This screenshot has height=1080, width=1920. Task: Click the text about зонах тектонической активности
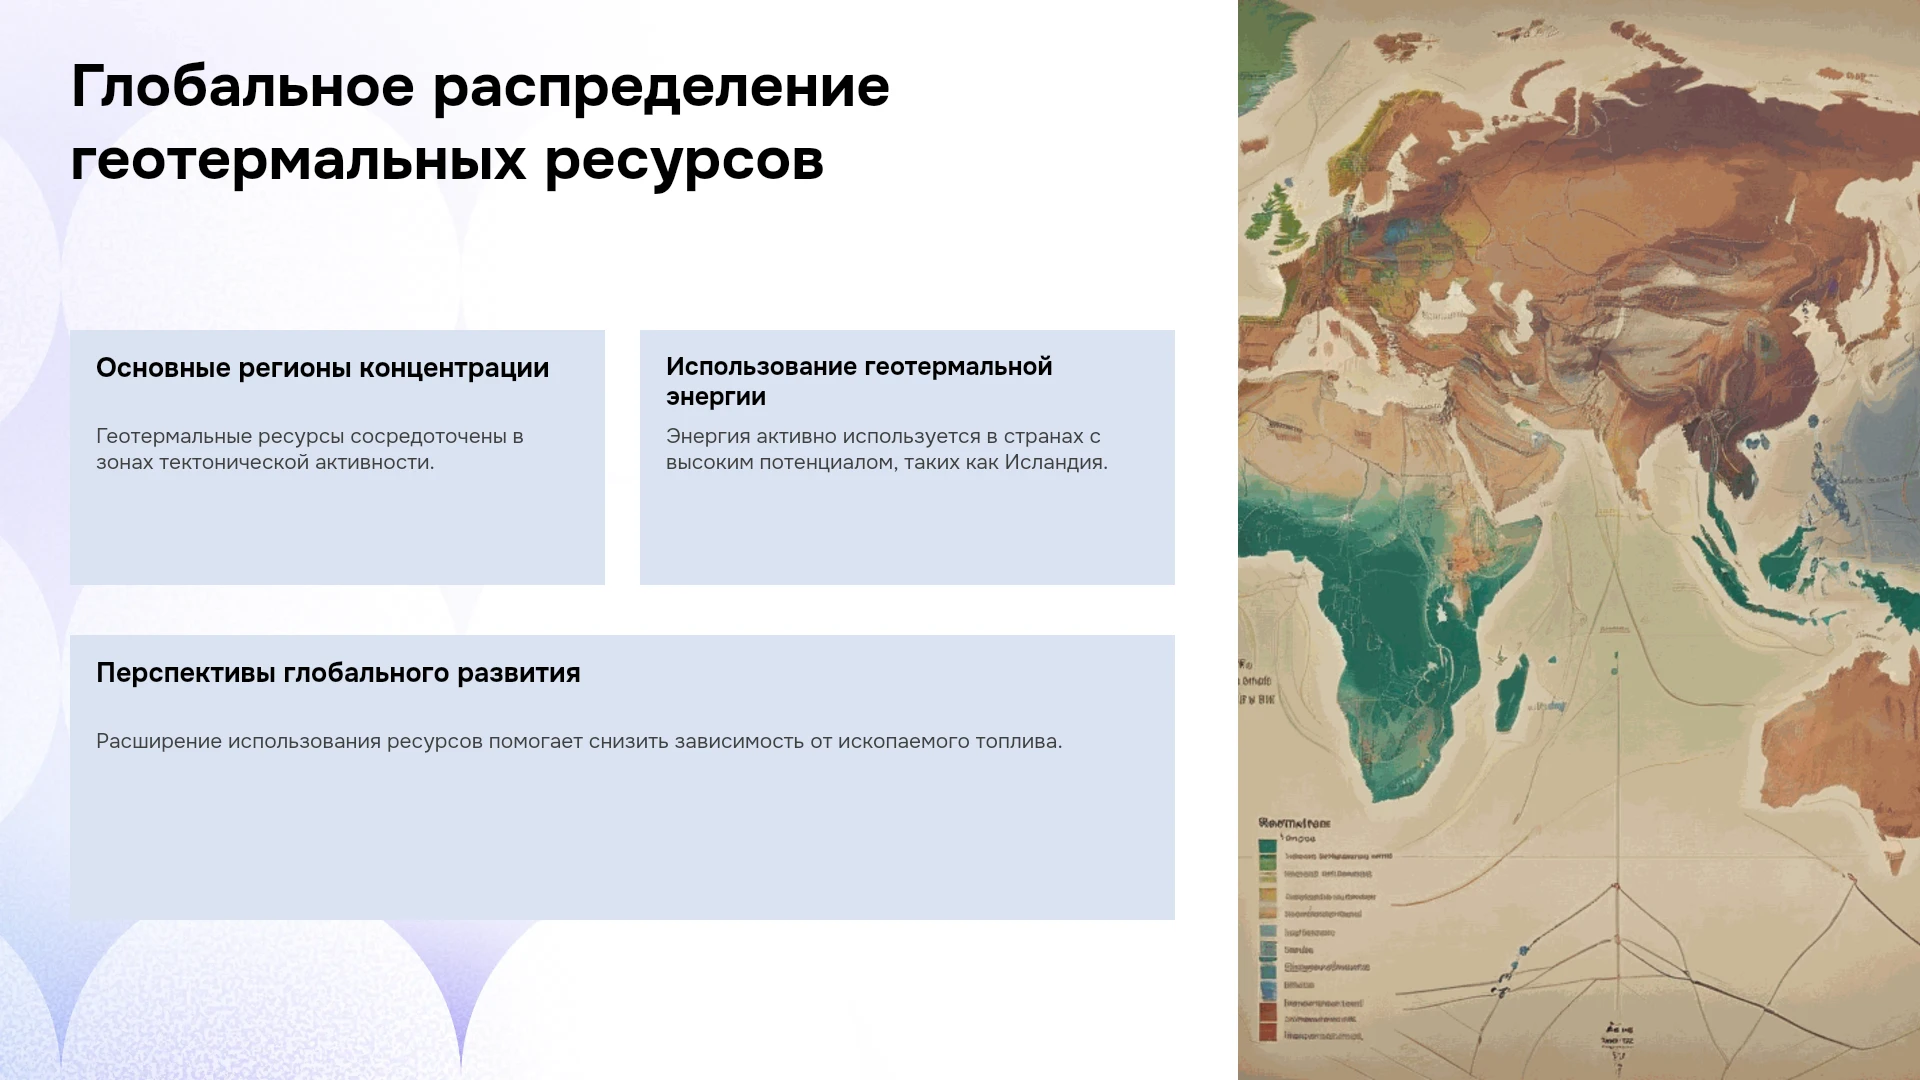(x=310, y=449)
